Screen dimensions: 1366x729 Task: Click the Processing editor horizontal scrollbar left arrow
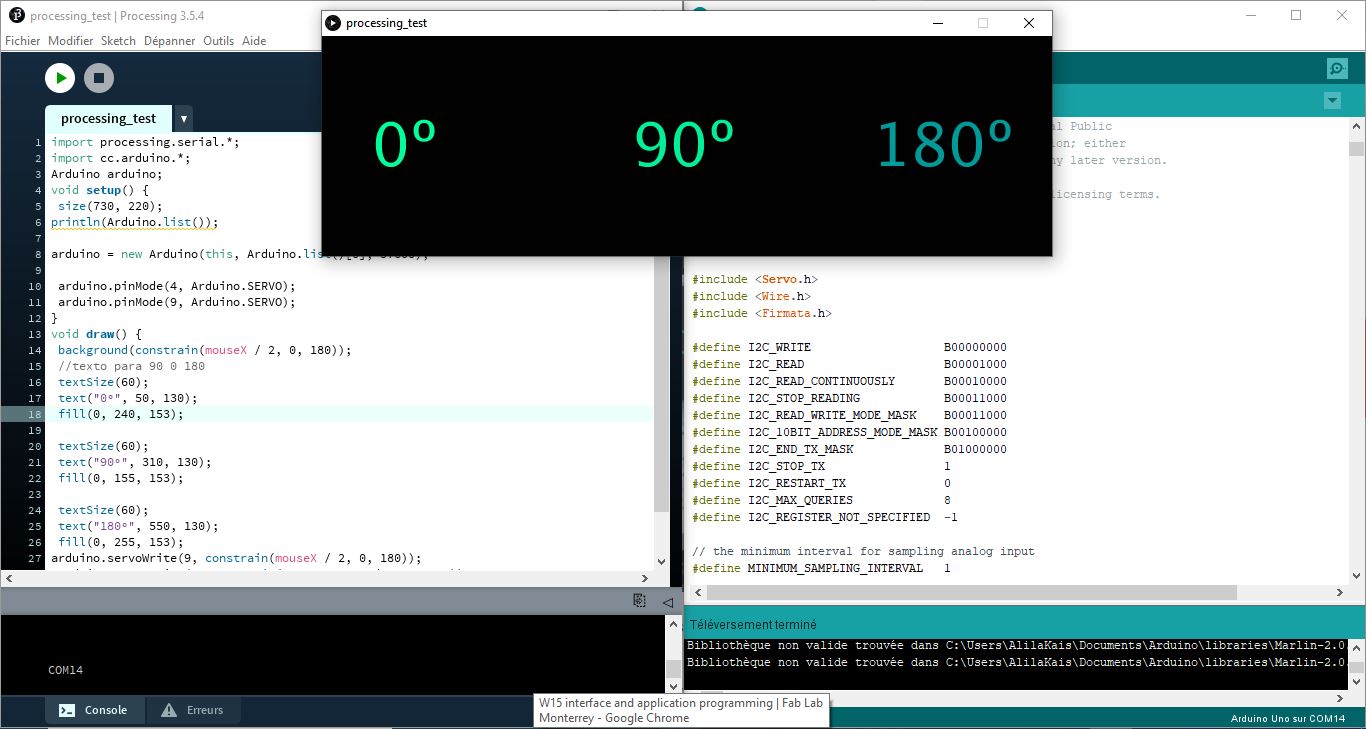pos(8,578)
